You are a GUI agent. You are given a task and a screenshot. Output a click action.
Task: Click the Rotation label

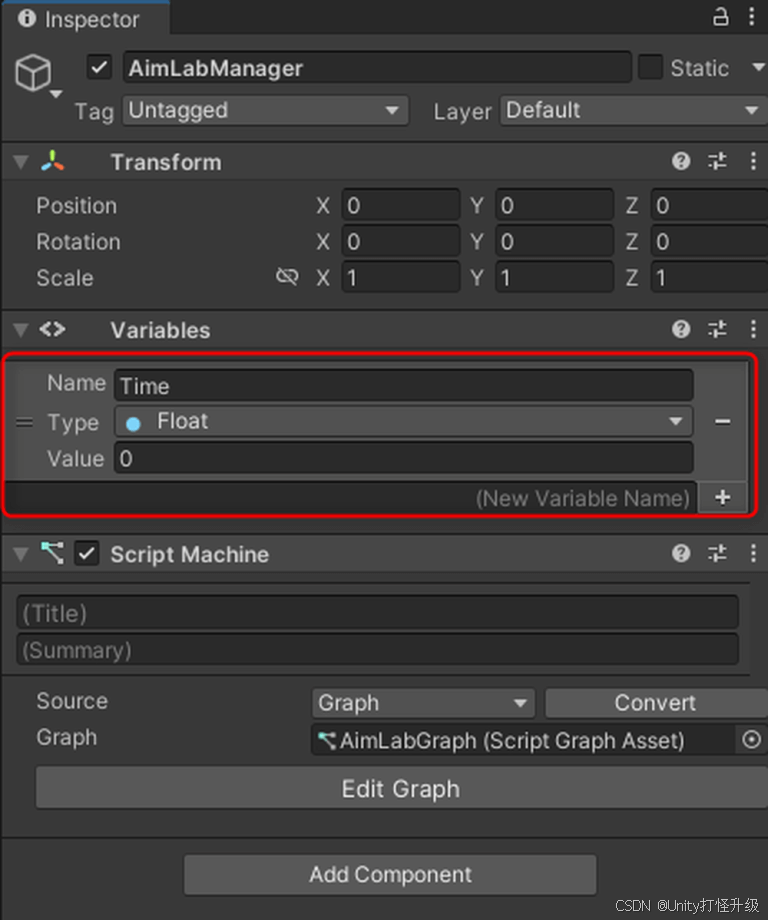pyautogui.click(x=79, y=242)
